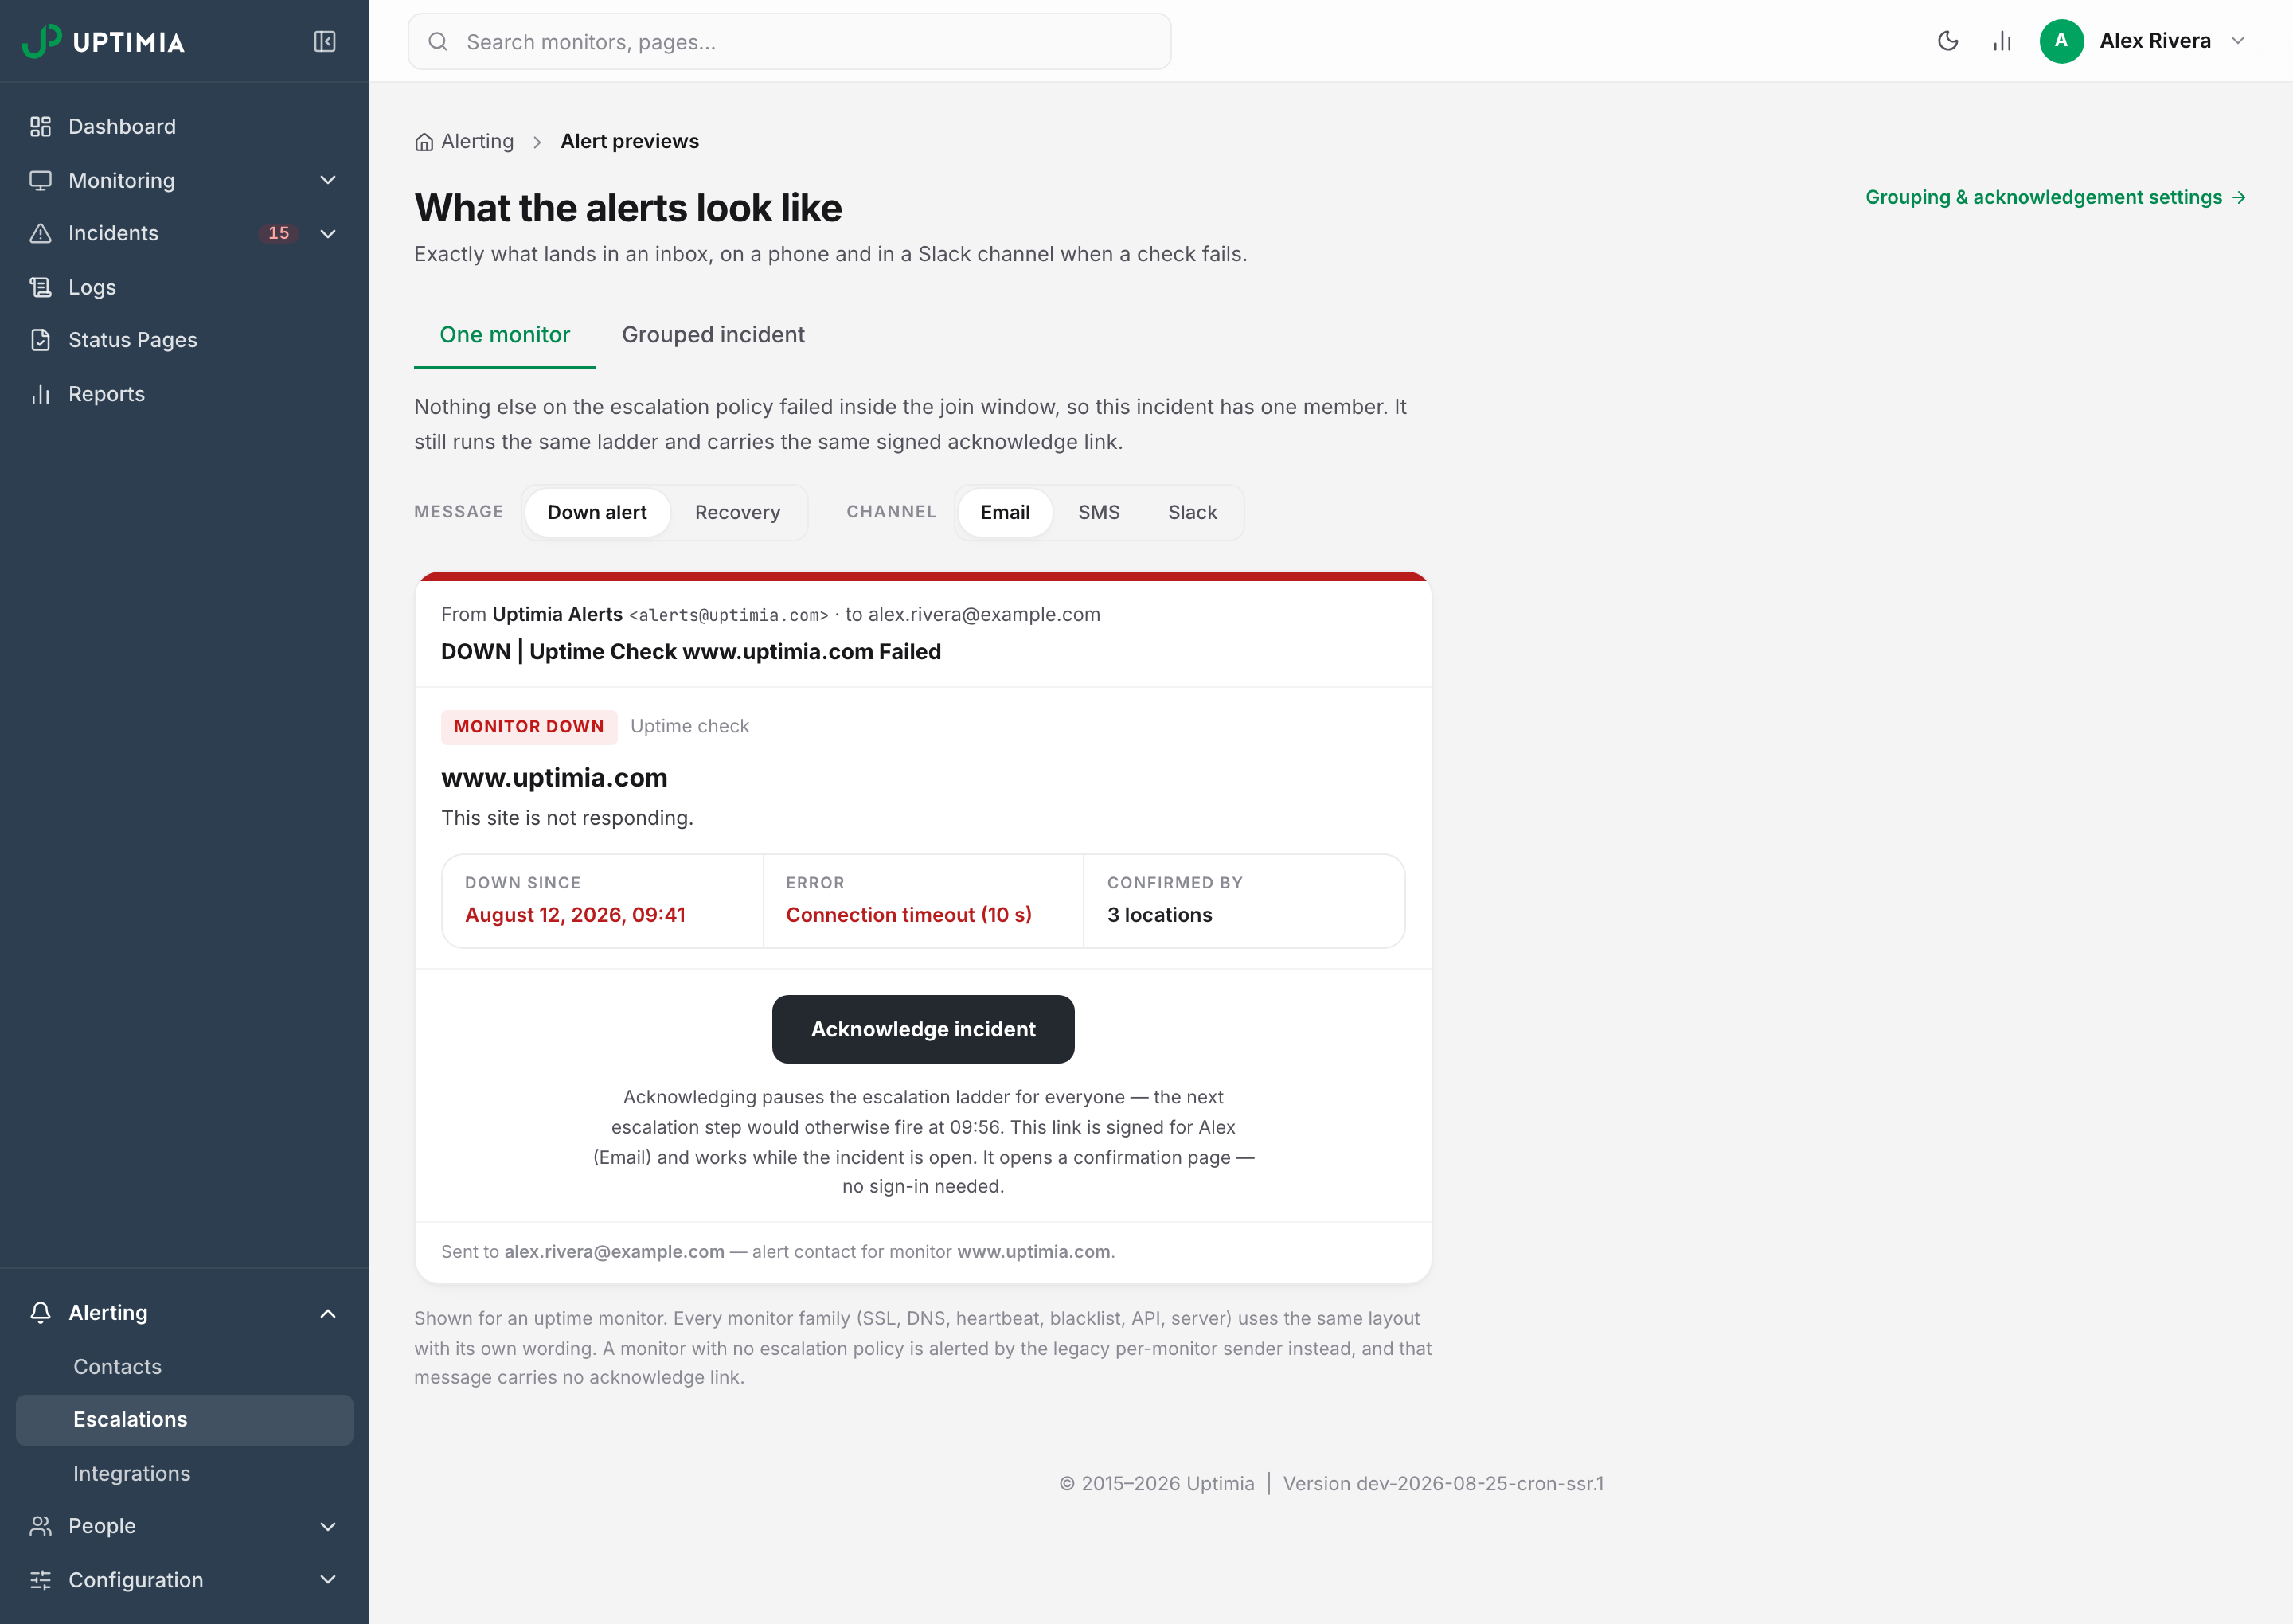Toggle dark mode moon icon
This screenshot has width=2293, height=1624.
(x=1948, y=41)
